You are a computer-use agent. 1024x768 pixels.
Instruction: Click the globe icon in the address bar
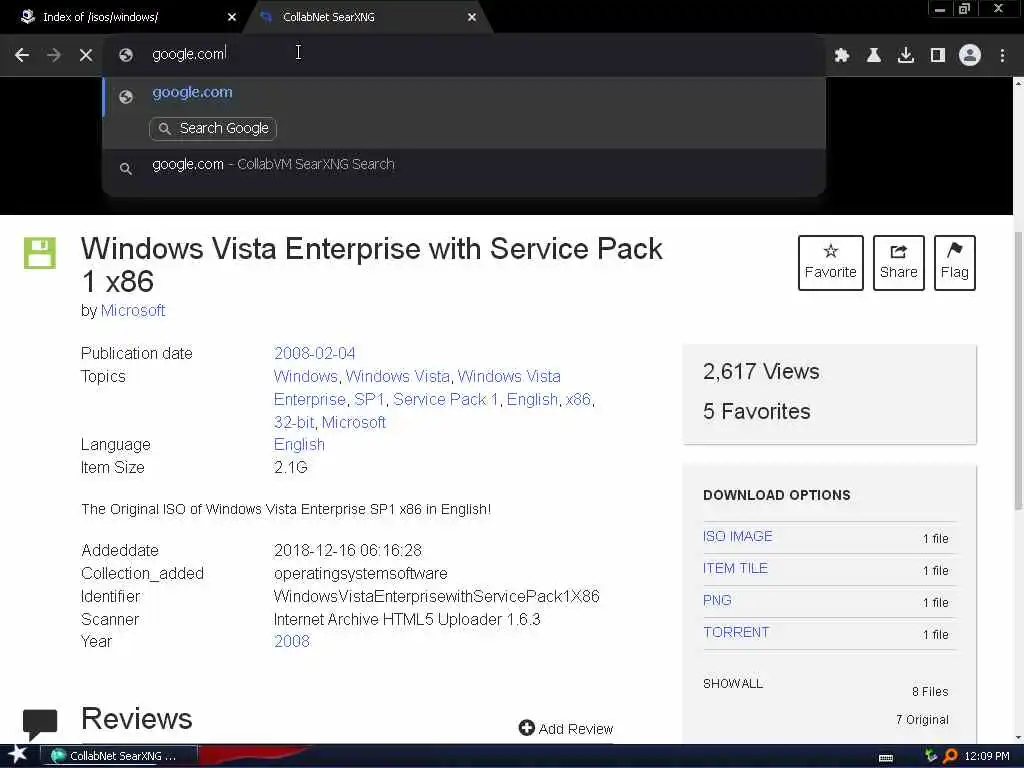coord(126,55)
